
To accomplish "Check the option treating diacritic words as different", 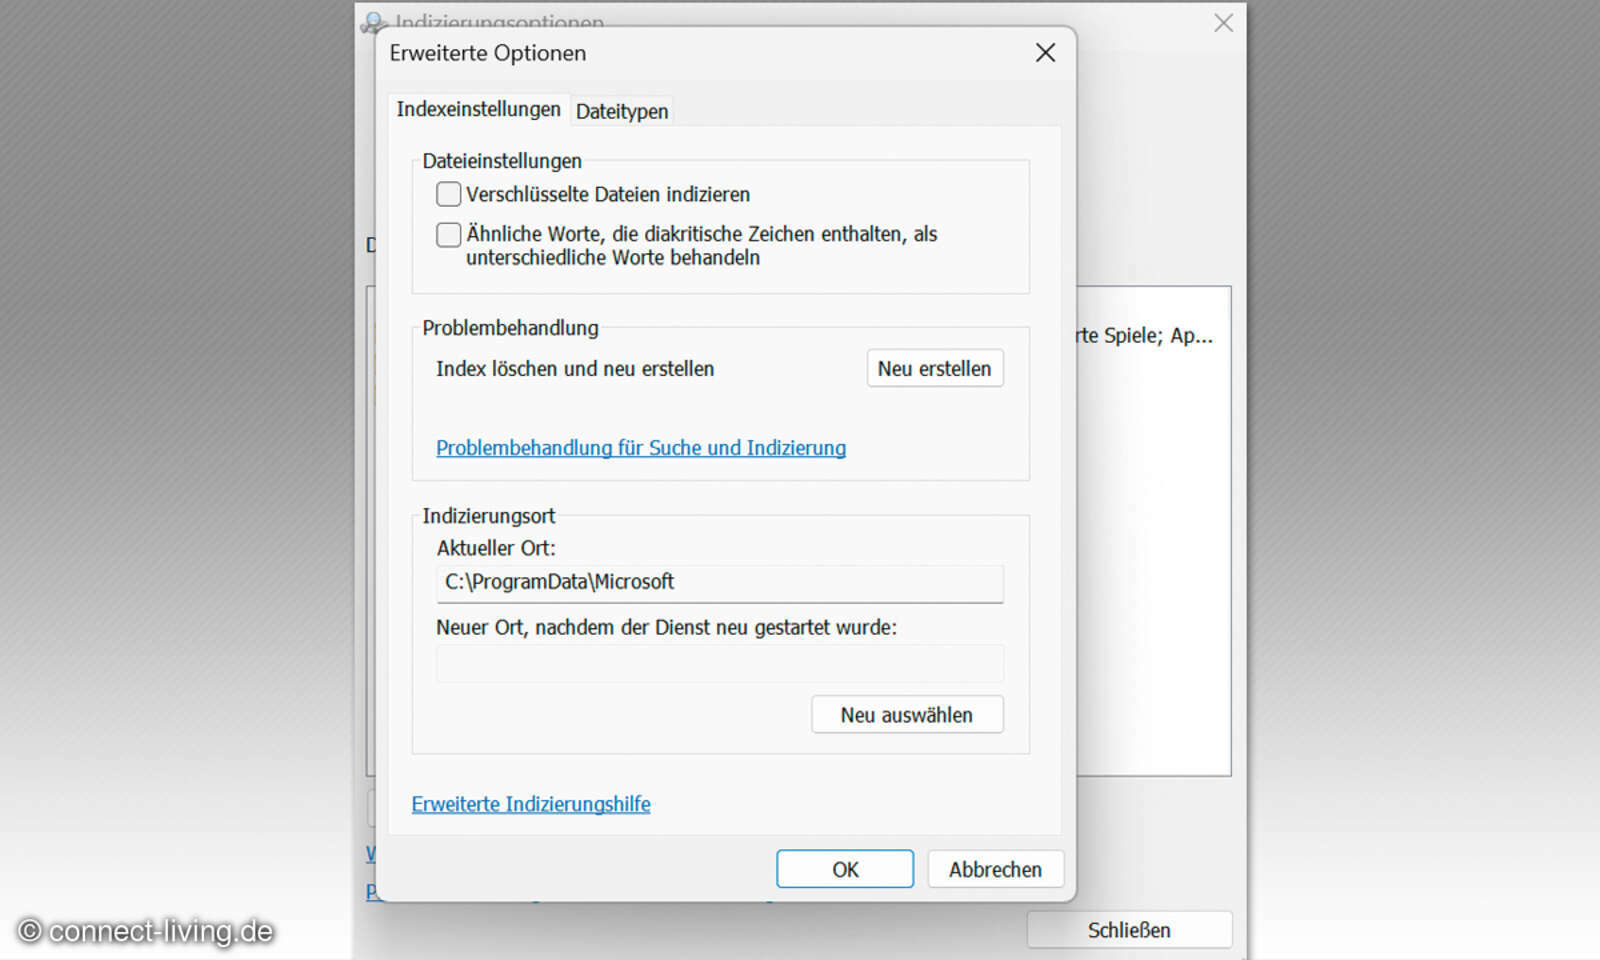I will coord(448,234).
